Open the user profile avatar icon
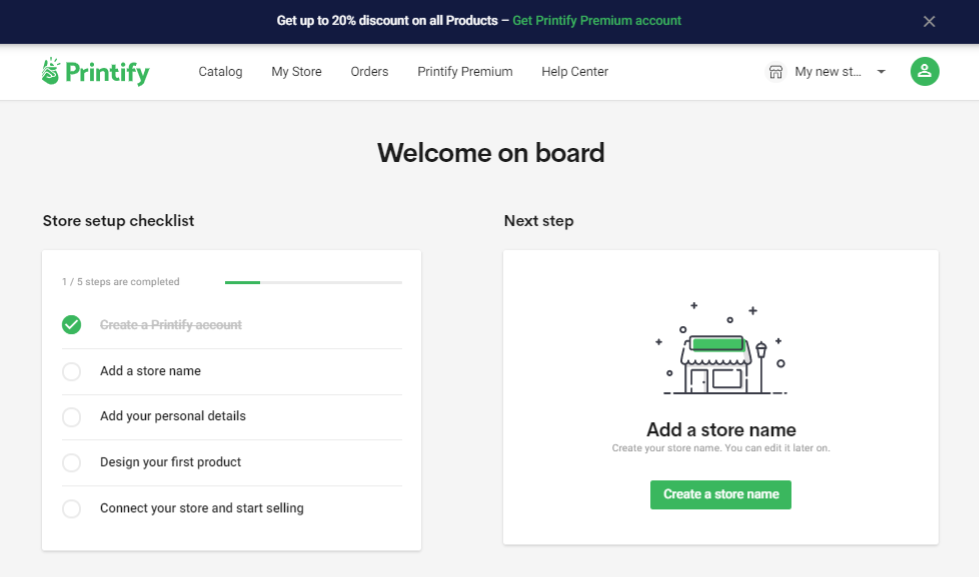Image resolution: width=979 pixels, height=577 pixels. tap(924, 71)
